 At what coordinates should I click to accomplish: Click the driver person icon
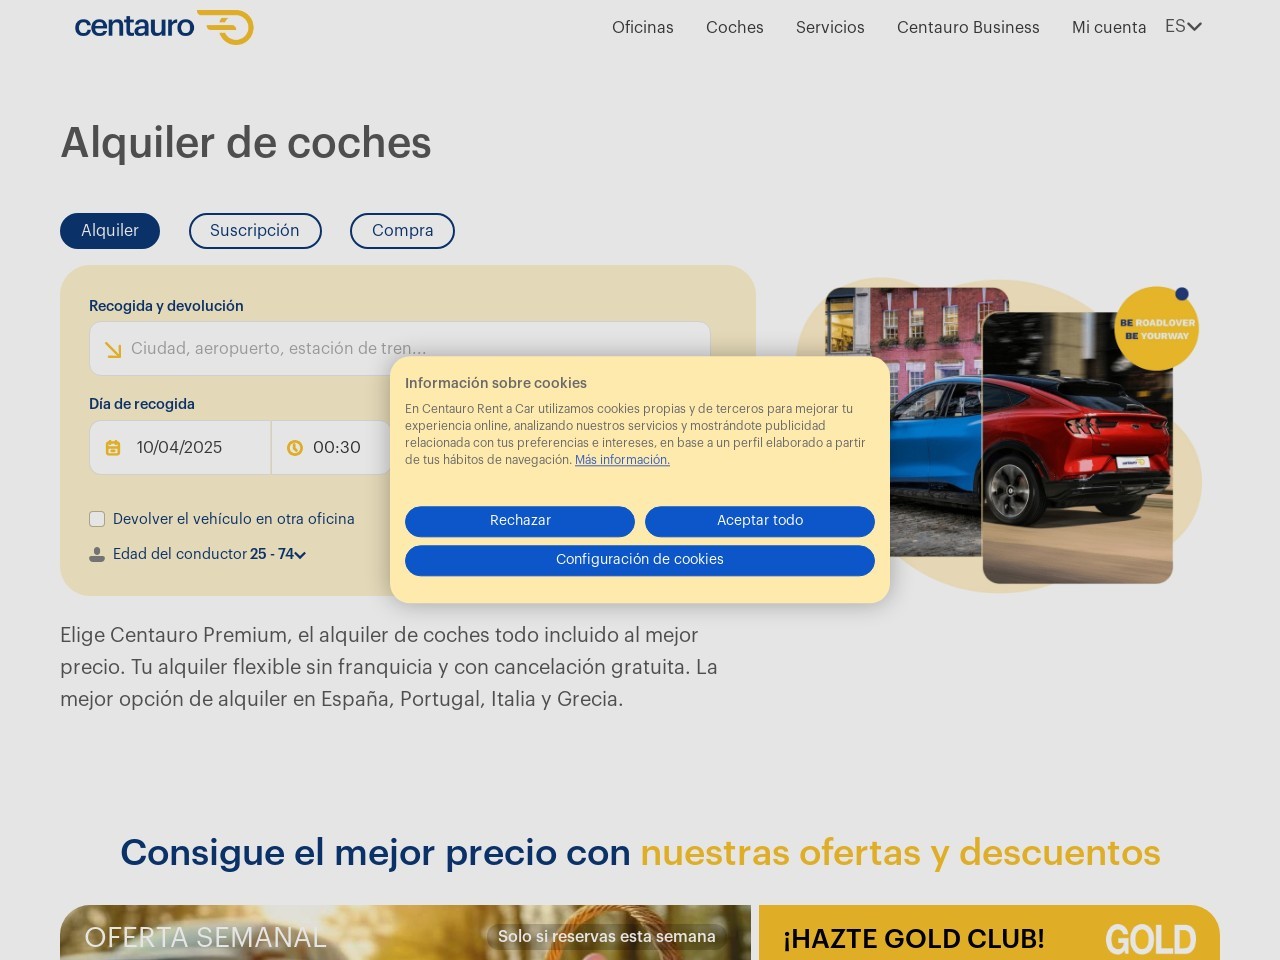tap(97, 554)
